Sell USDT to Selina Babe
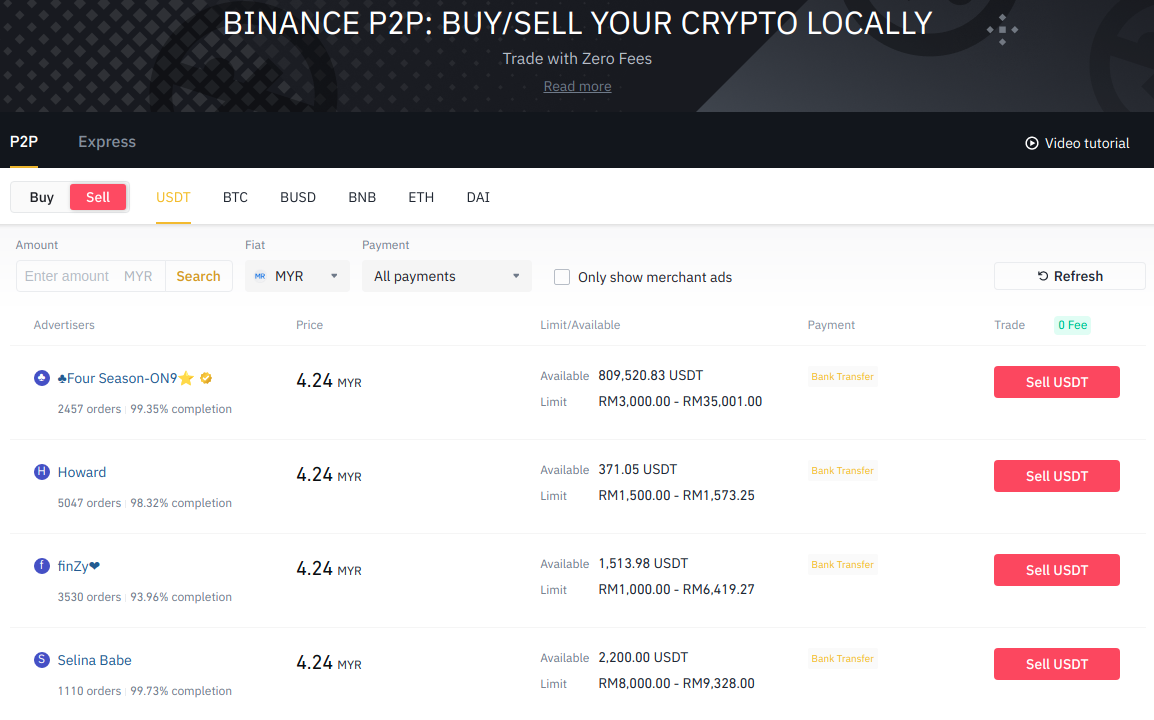Viewport: 1154px width, 720px height. tap(1057, 664)
